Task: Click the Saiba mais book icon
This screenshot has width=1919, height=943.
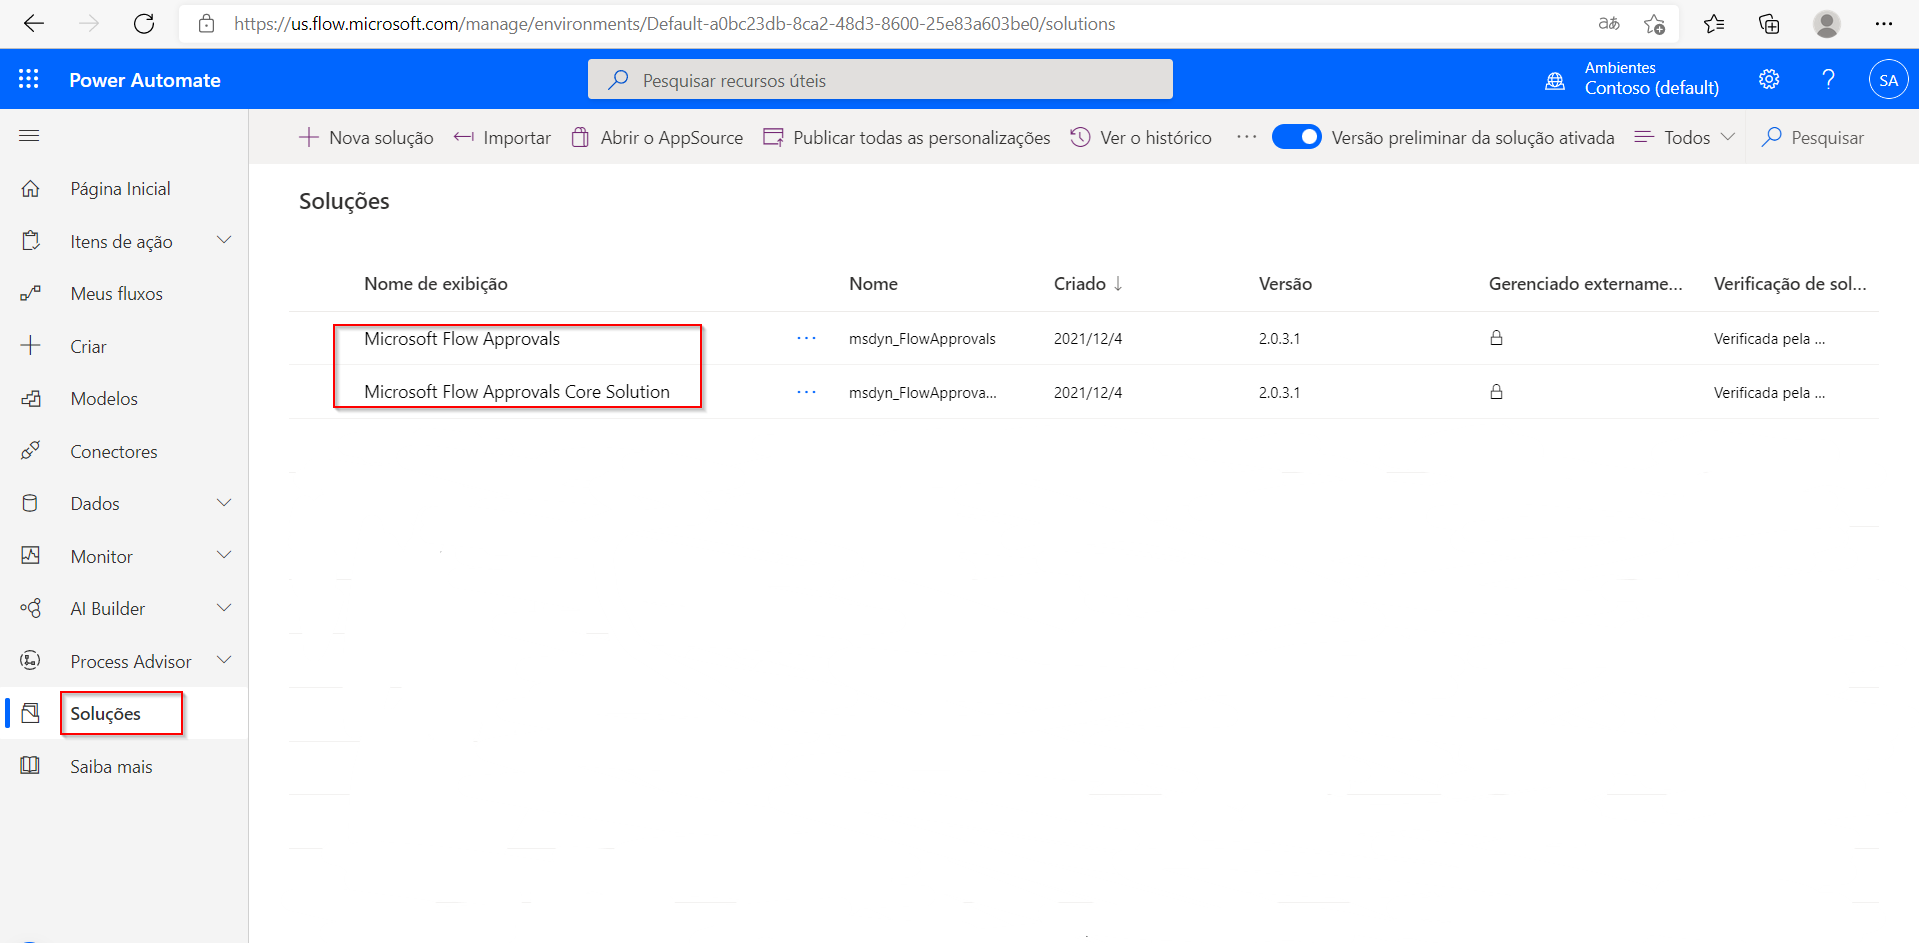Action: (31, 766)
